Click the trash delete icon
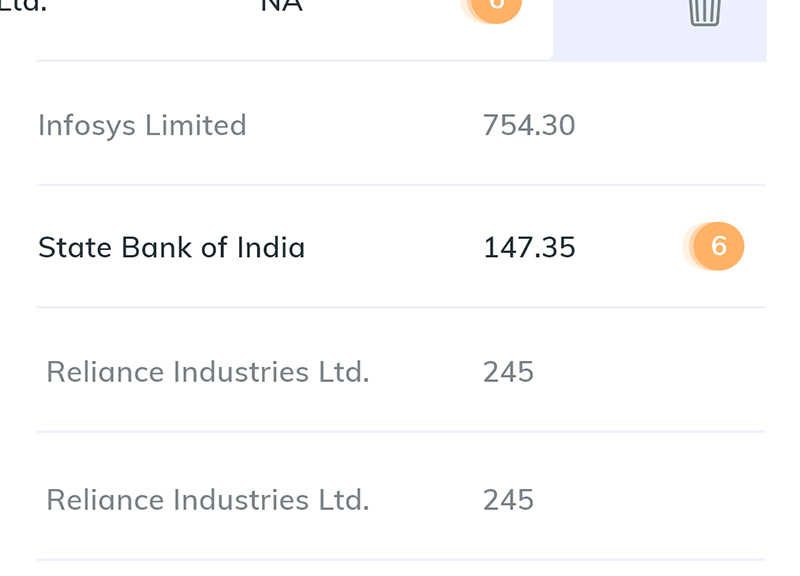 pyautogui.click(x=705, y=12)
